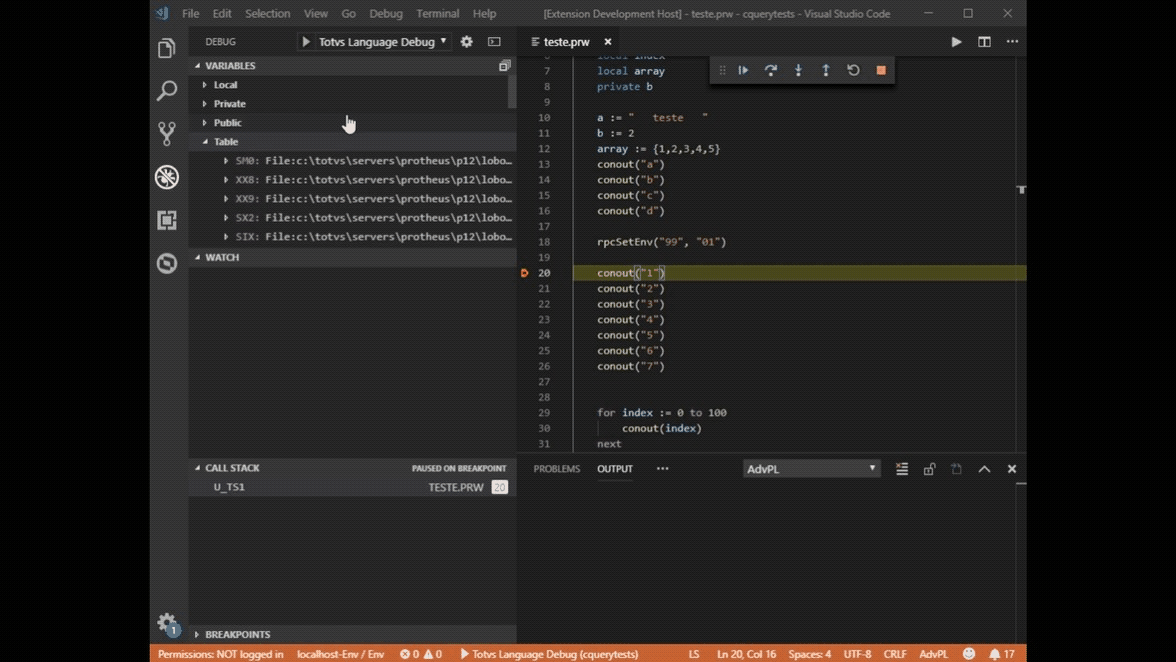Step Out in debug toolbar
Screen dimensions: 1176x662
tap(826, 70)
